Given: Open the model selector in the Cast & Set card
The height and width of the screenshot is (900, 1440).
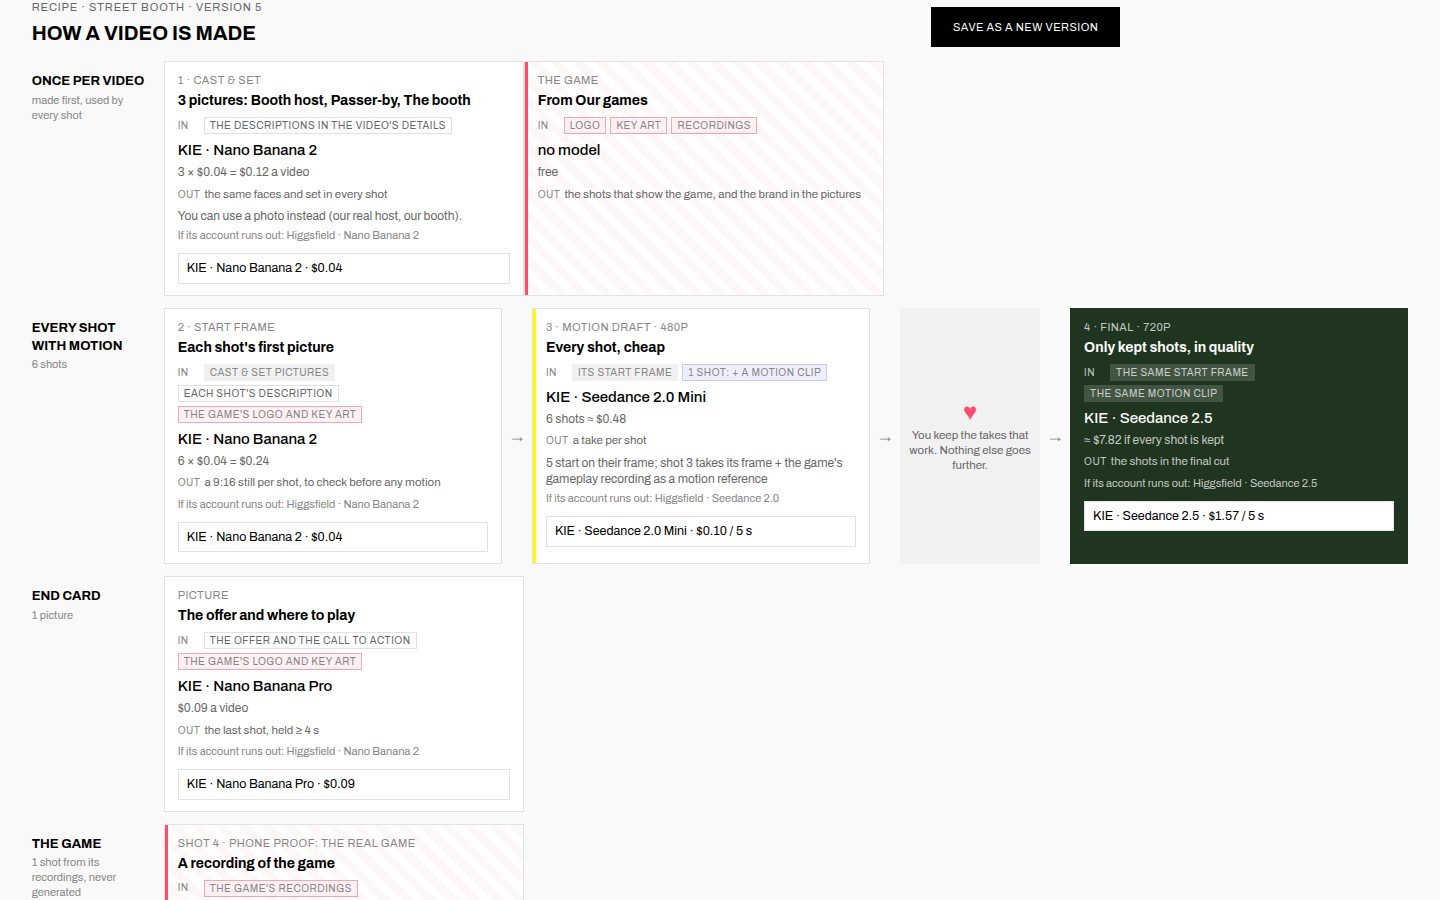Looking at the screenshot, I should click(x=344, y=268).
